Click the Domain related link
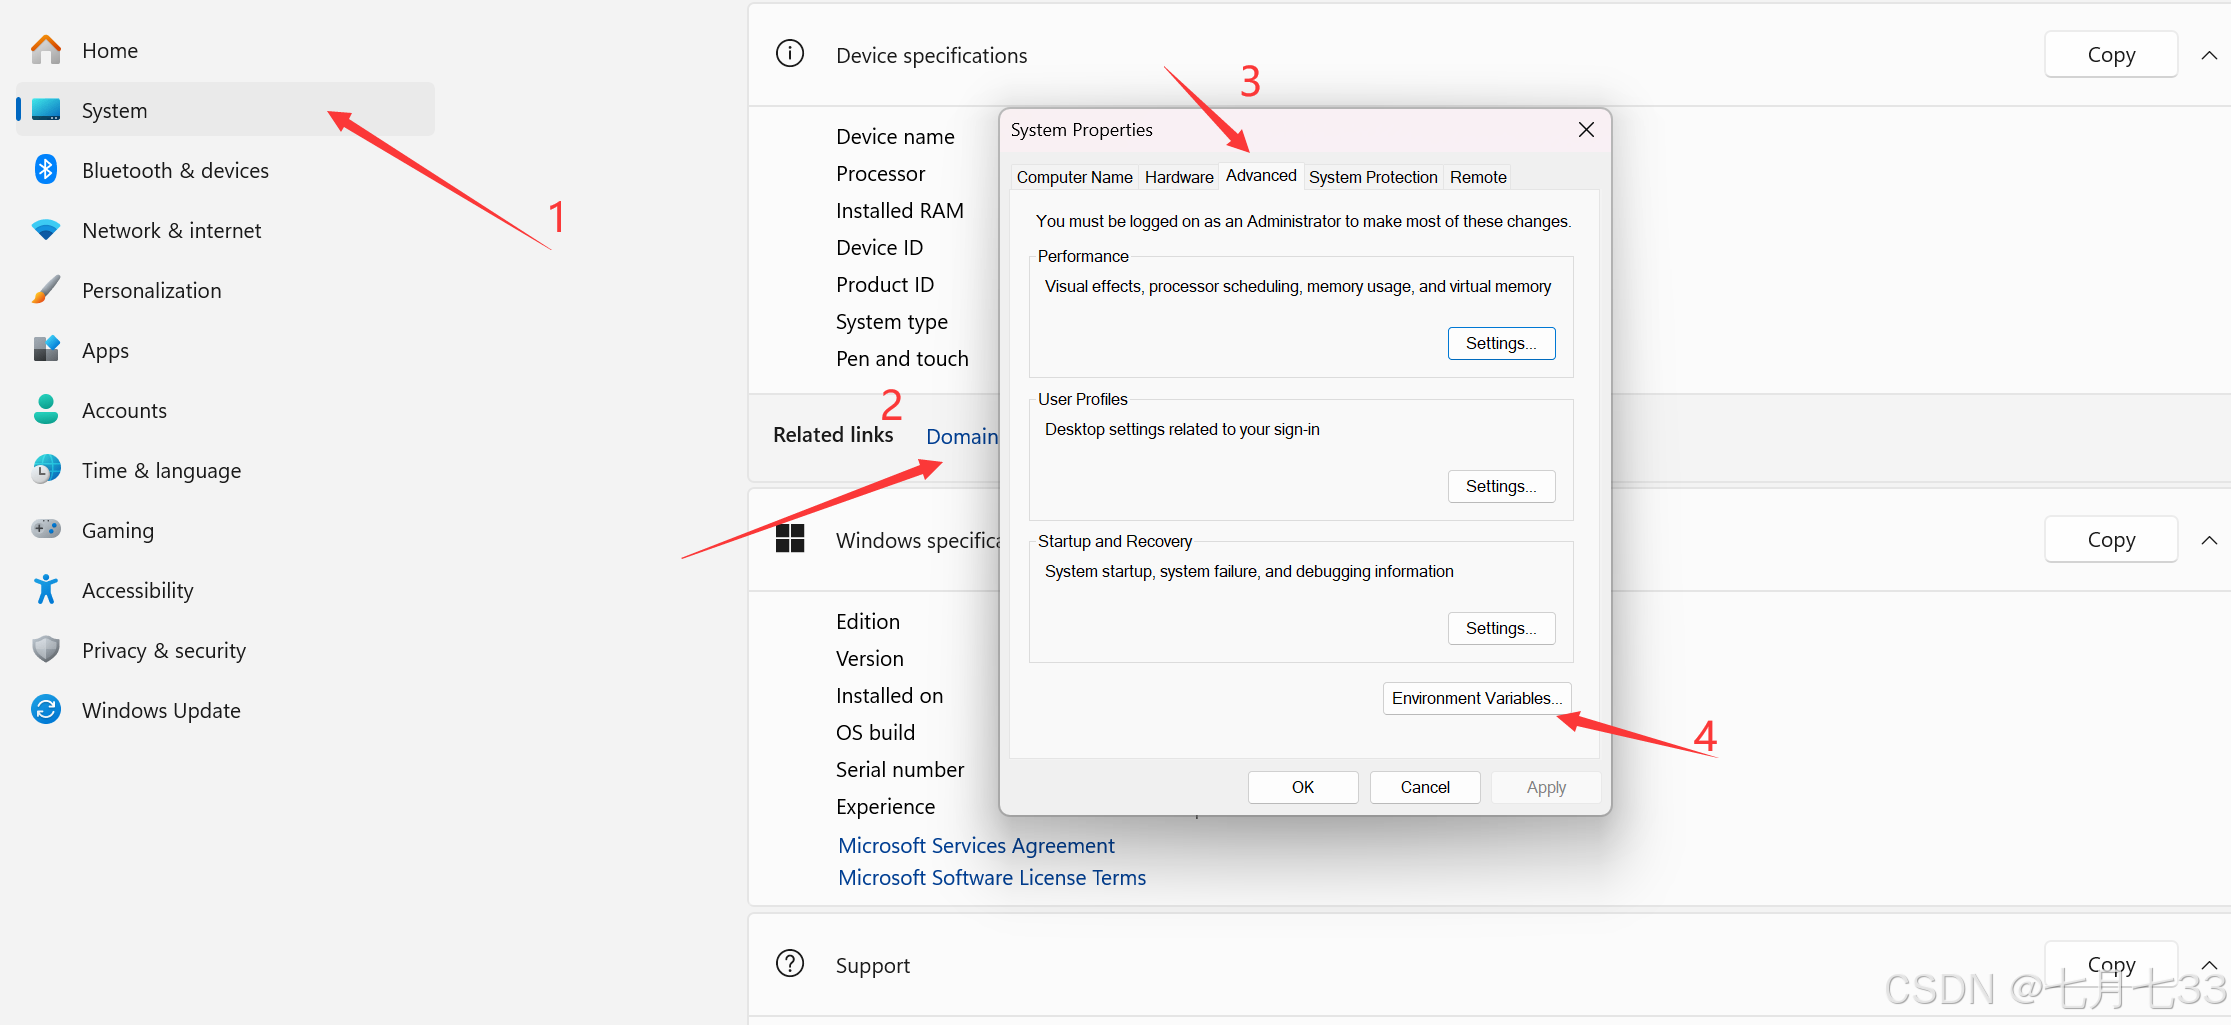 click(962, 437)
